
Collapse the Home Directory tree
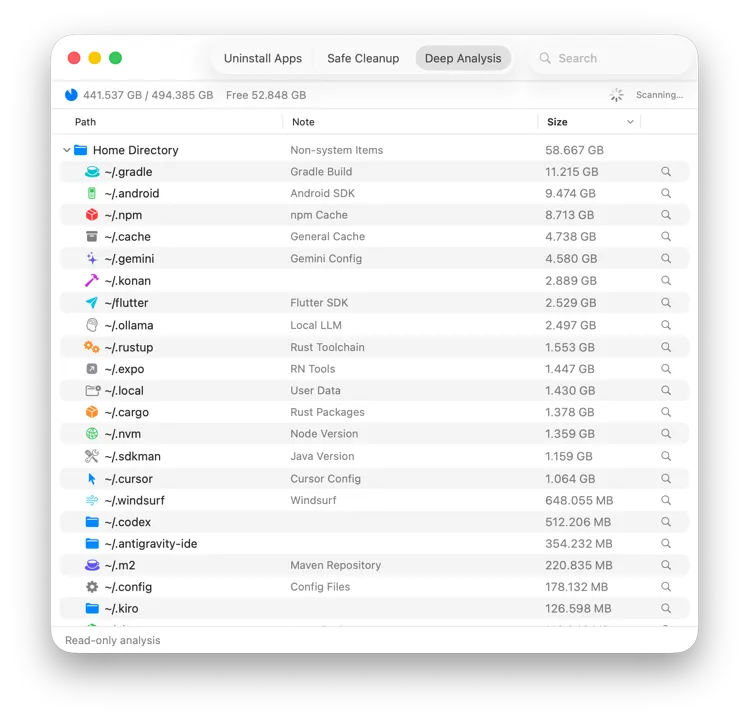pyautogui.click(x=67, y=150)
